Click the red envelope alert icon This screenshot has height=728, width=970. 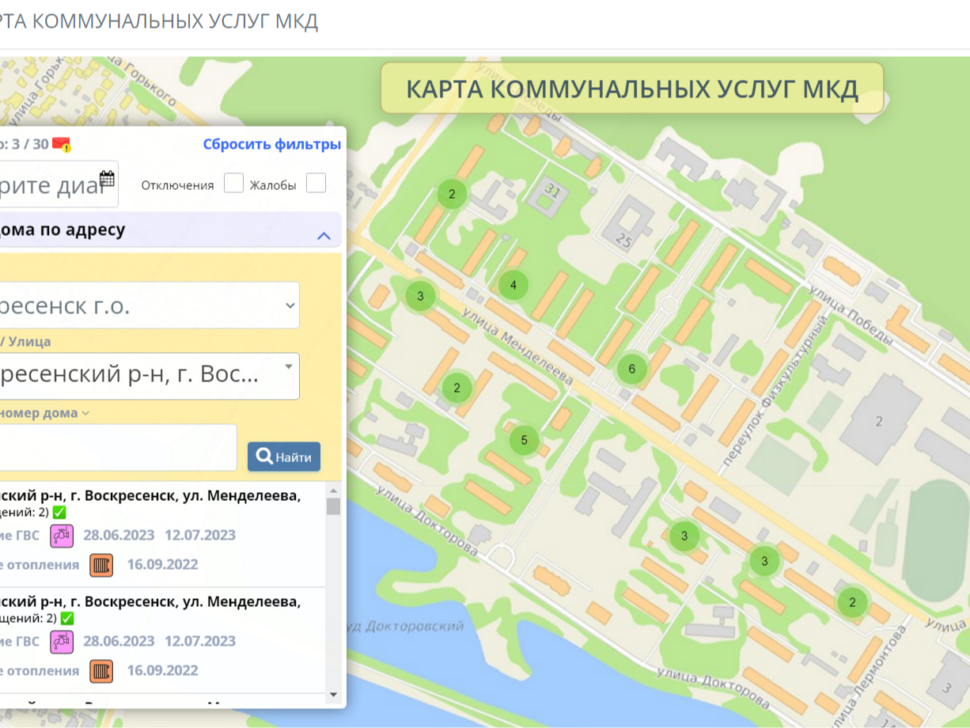coord(61,144)
